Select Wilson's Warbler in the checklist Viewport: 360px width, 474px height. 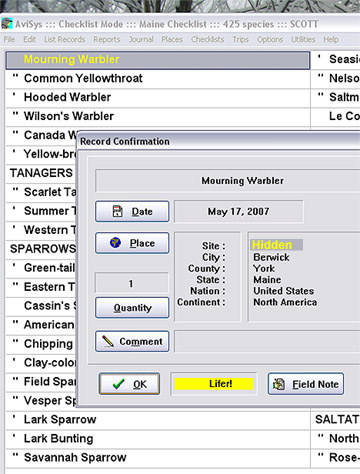pos(158,117)
